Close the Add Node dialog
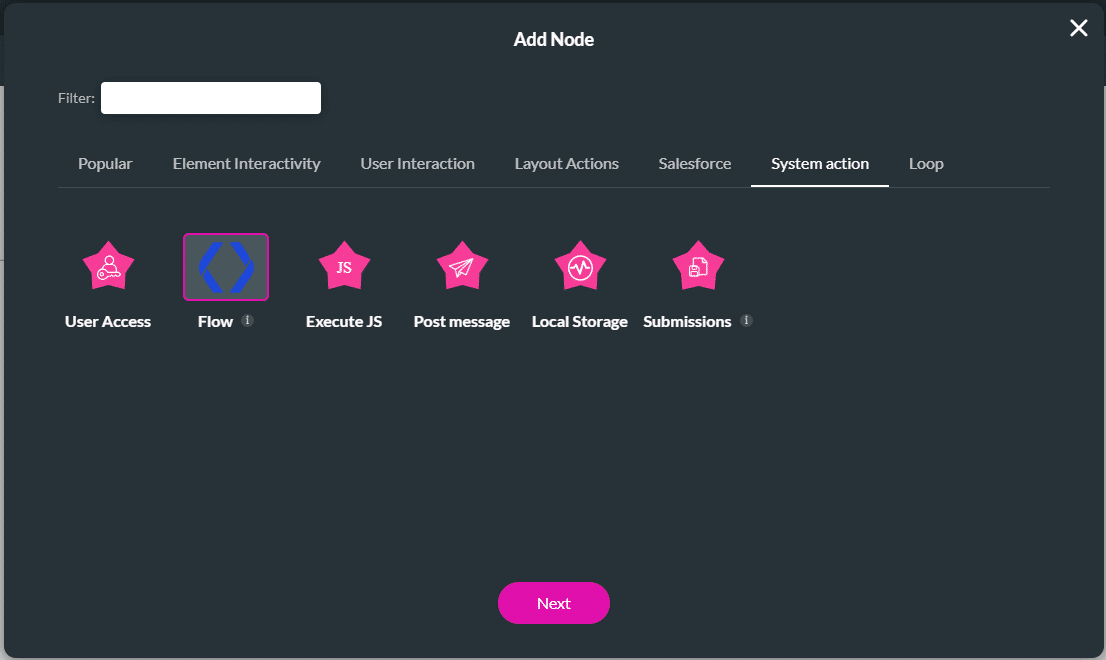Image resolution: width=1106 pixels, height=660 pixels. click(1078, 28)
